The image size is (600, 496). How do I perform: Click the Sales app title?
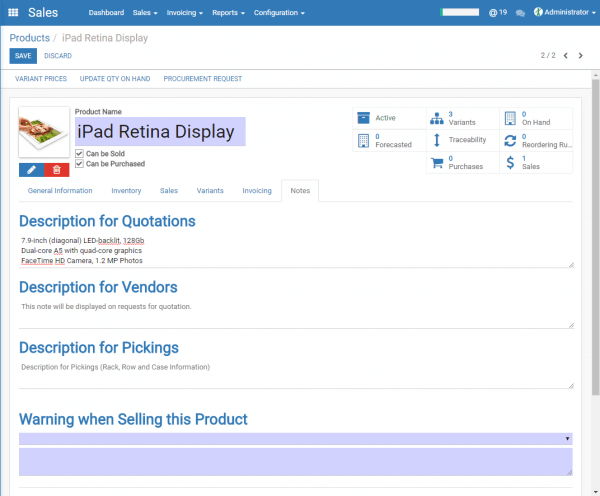click(x=43, y=13)
